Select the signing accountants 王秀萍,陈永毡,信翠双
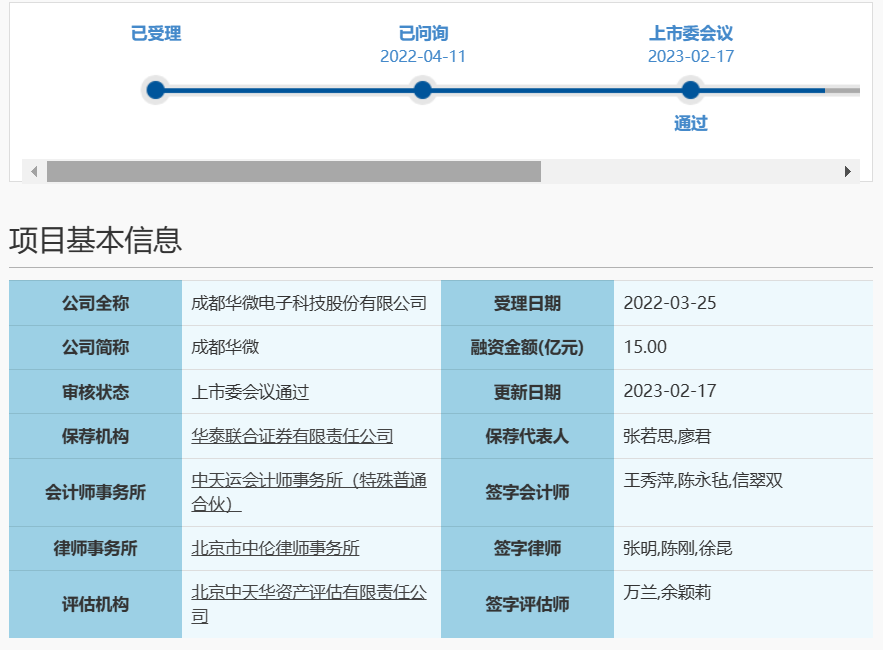The height and width of the screenshot is (650, 883). pyautogui.click(x=703, y=480)
